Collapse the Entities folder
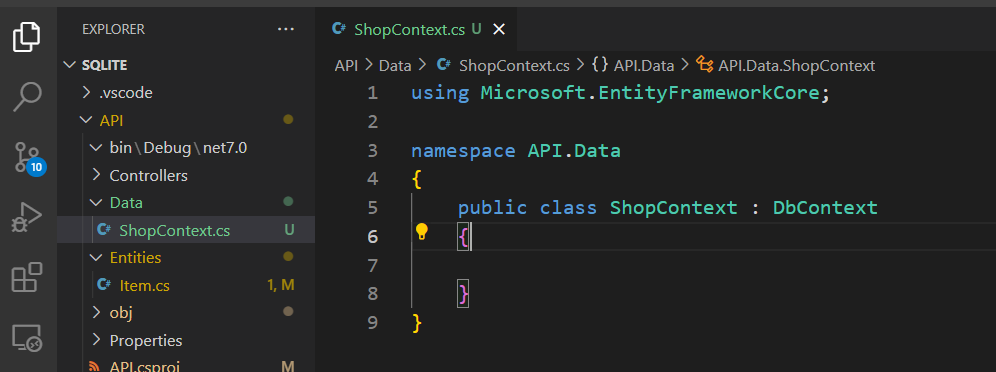 [96, 257]
